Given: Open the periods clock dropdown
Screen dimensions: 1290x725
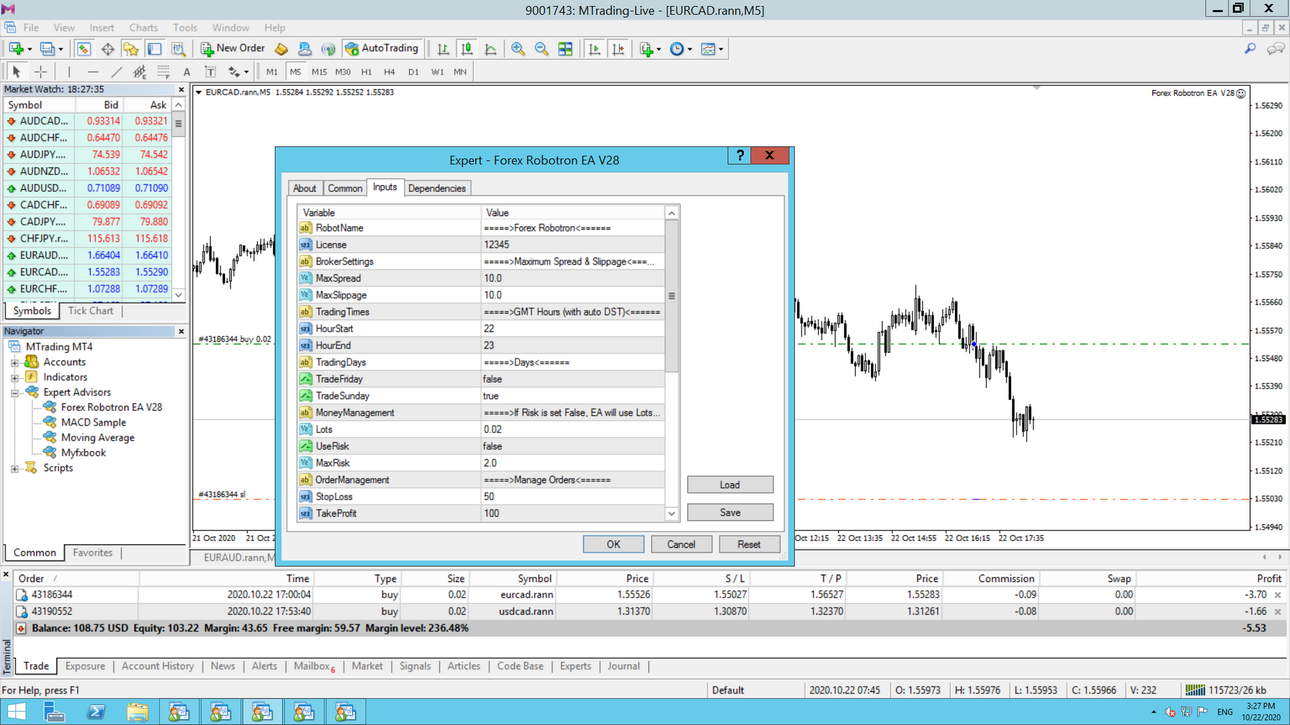Looking at the screenshot, I should pos(680,48).
